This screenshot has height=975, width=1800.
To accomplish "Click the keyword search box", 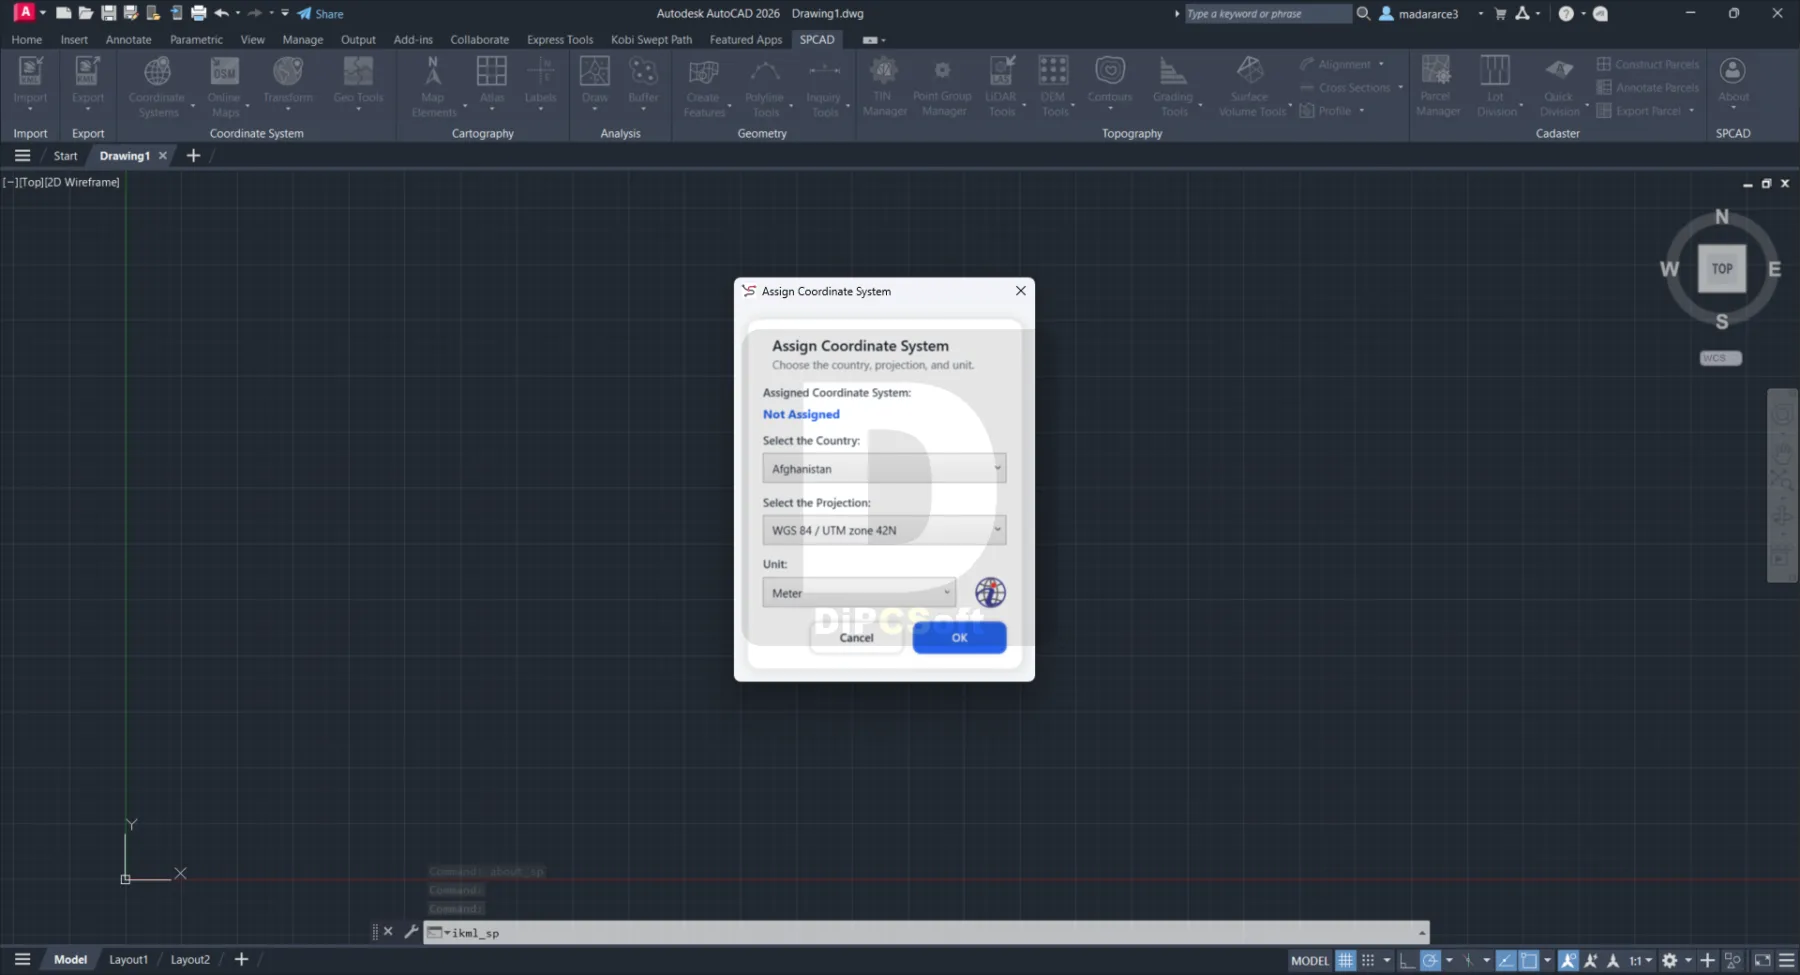I will click(1268, 14).
